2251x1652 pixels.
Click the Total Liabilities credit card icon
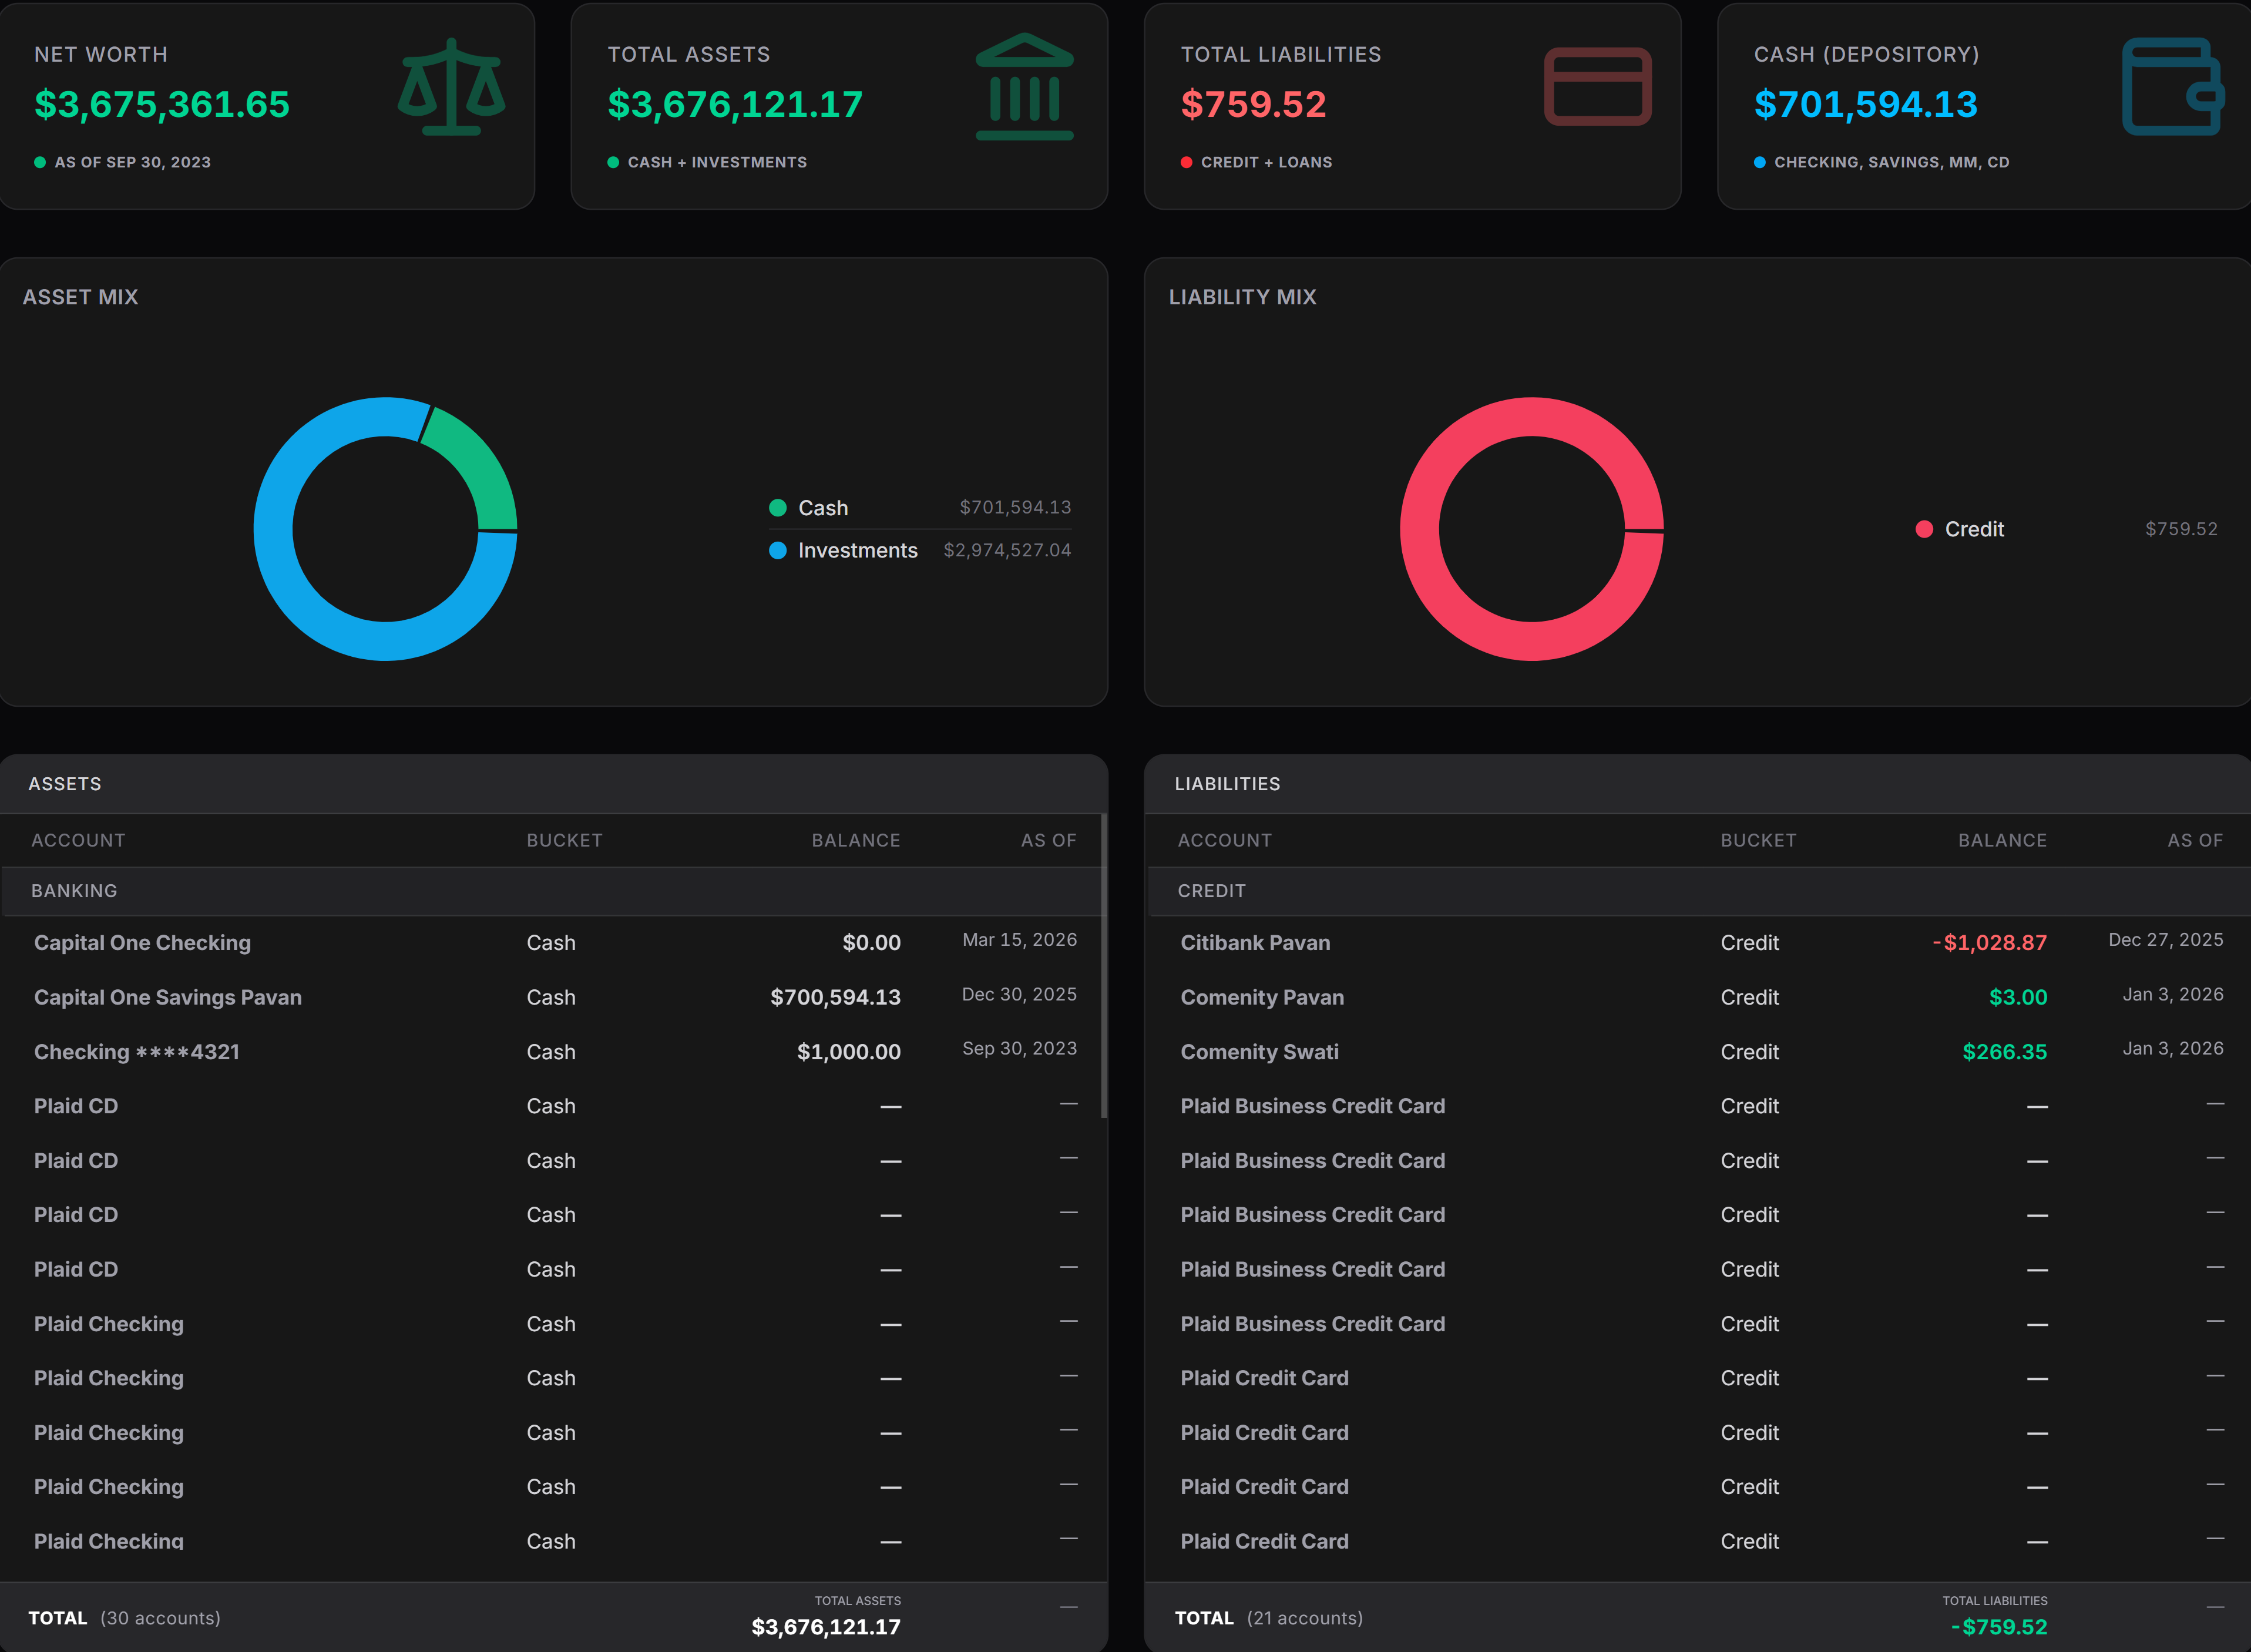tap(1597, 87)
